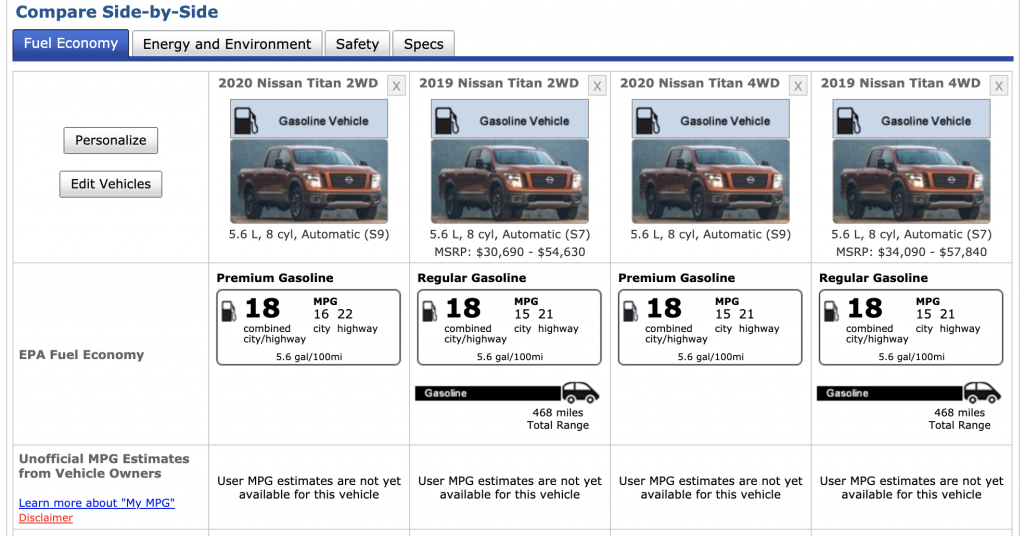This screenshot has width=1024, height=536.
Task: Click the 2019 Nissan Titan 4WD heading
Action: (901, 83)
